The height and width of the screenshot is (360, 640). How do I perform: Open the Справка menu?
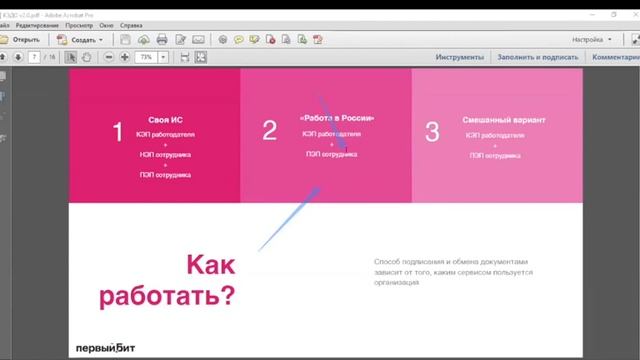(131, 25)
